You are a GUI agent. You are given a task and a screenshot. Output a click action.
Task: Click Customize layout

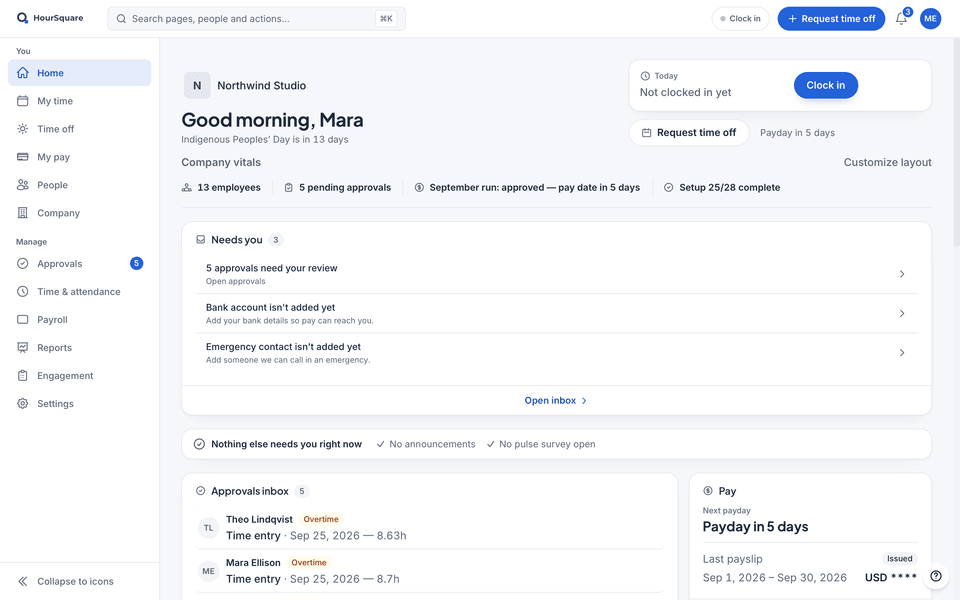[887, 162]
